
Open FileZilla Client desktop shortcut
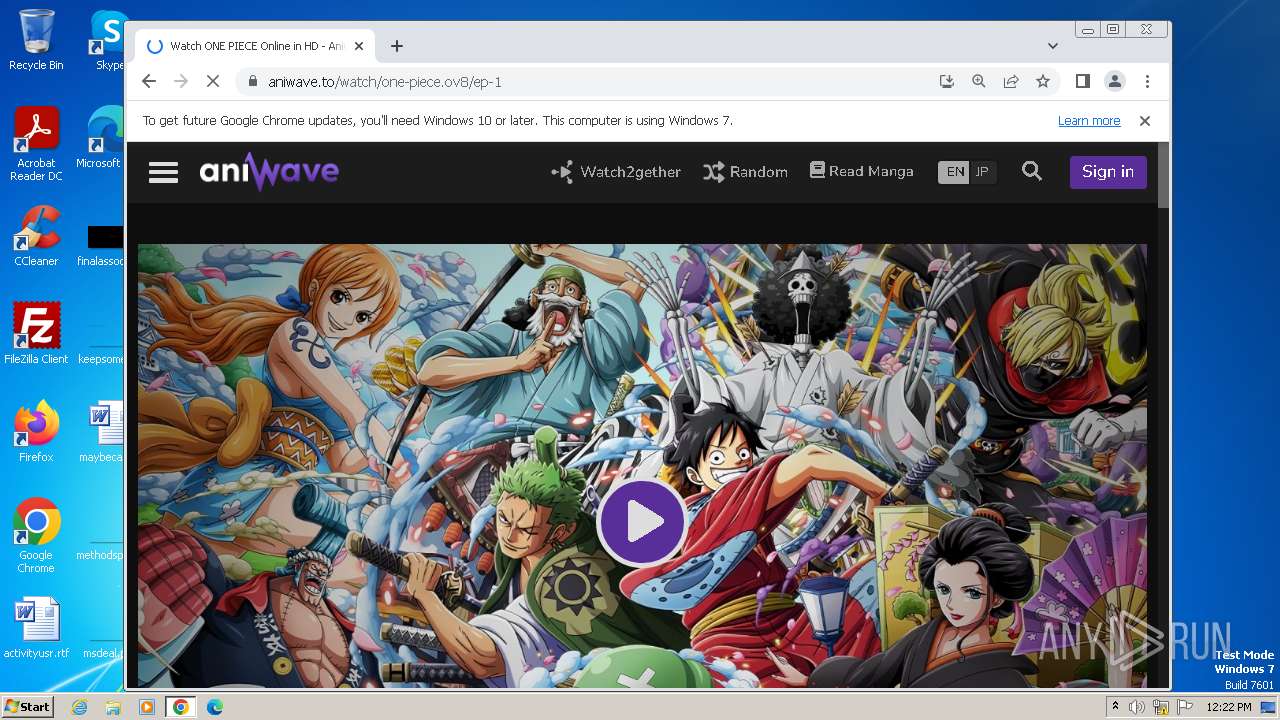36,333
